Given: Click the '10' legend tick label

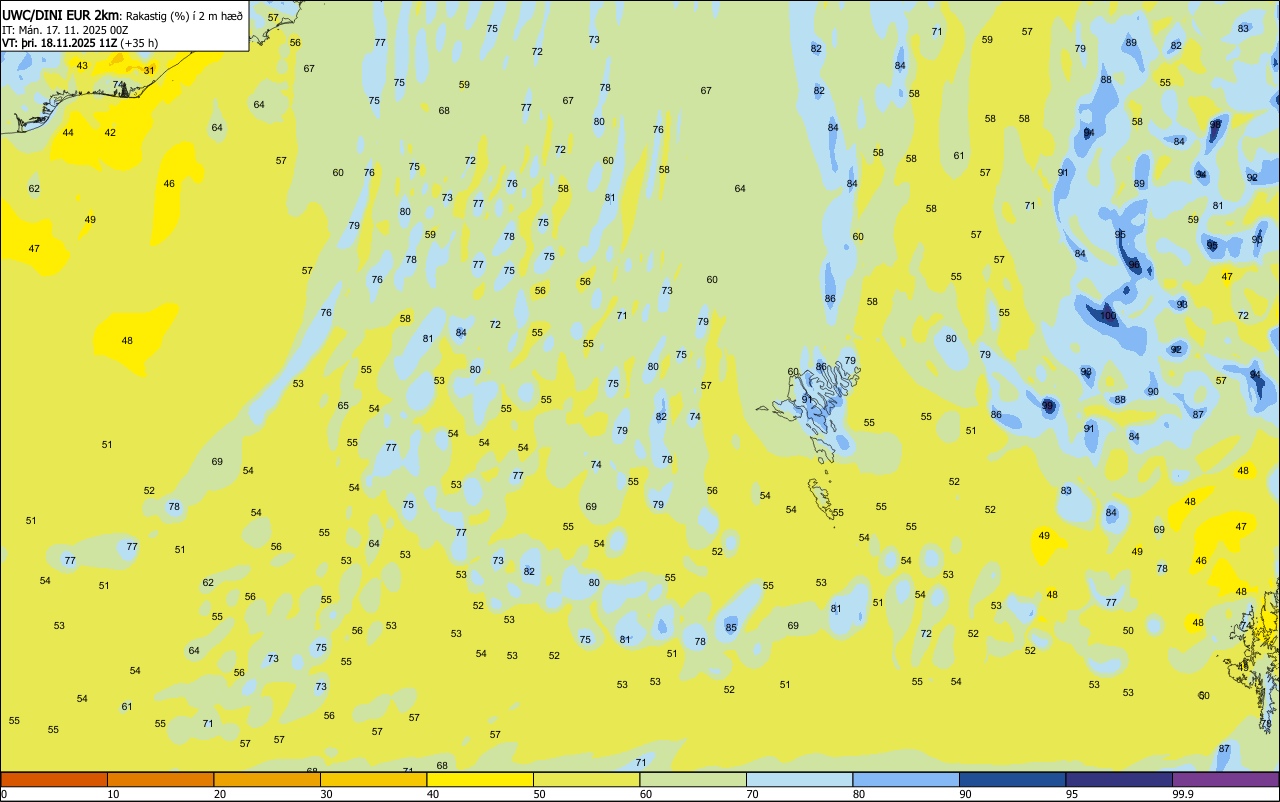Looking at the screenshot, I should [x=113, y=794].
